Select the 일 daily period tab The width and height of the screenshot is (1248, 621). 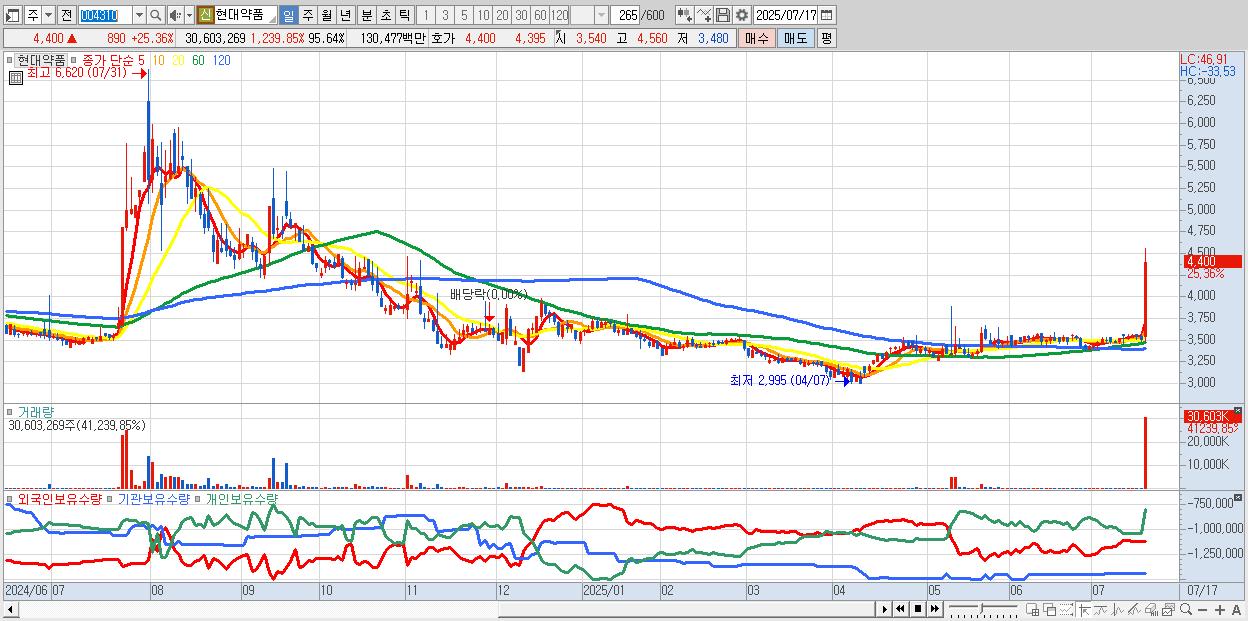[288, 15]
